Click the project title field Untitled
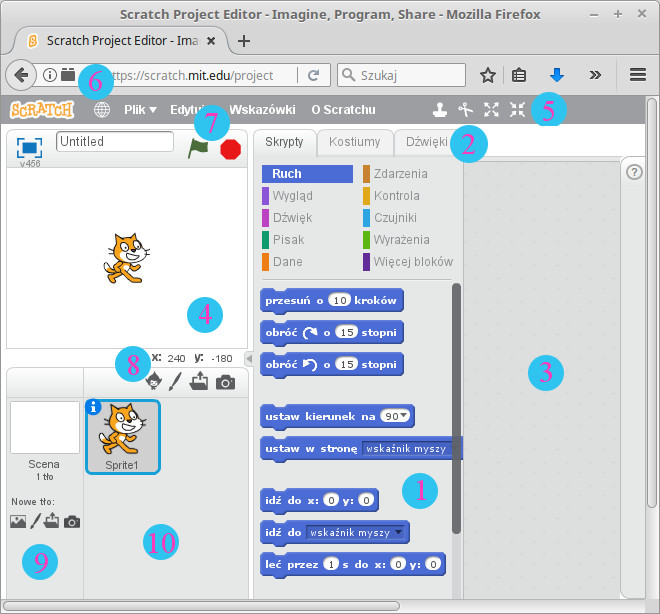 [x=114, y=141]
